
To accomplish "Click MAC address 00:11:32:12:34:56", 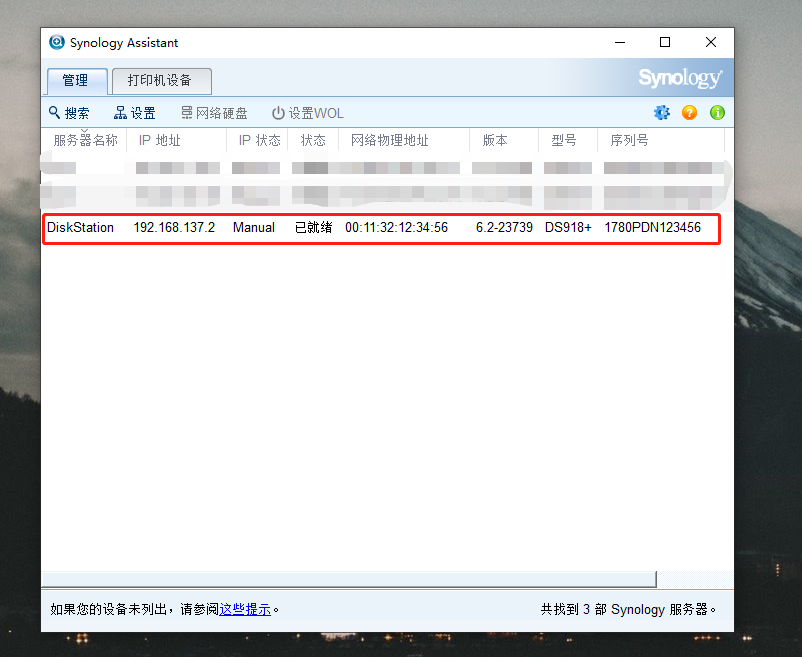I will coord(396,228).
